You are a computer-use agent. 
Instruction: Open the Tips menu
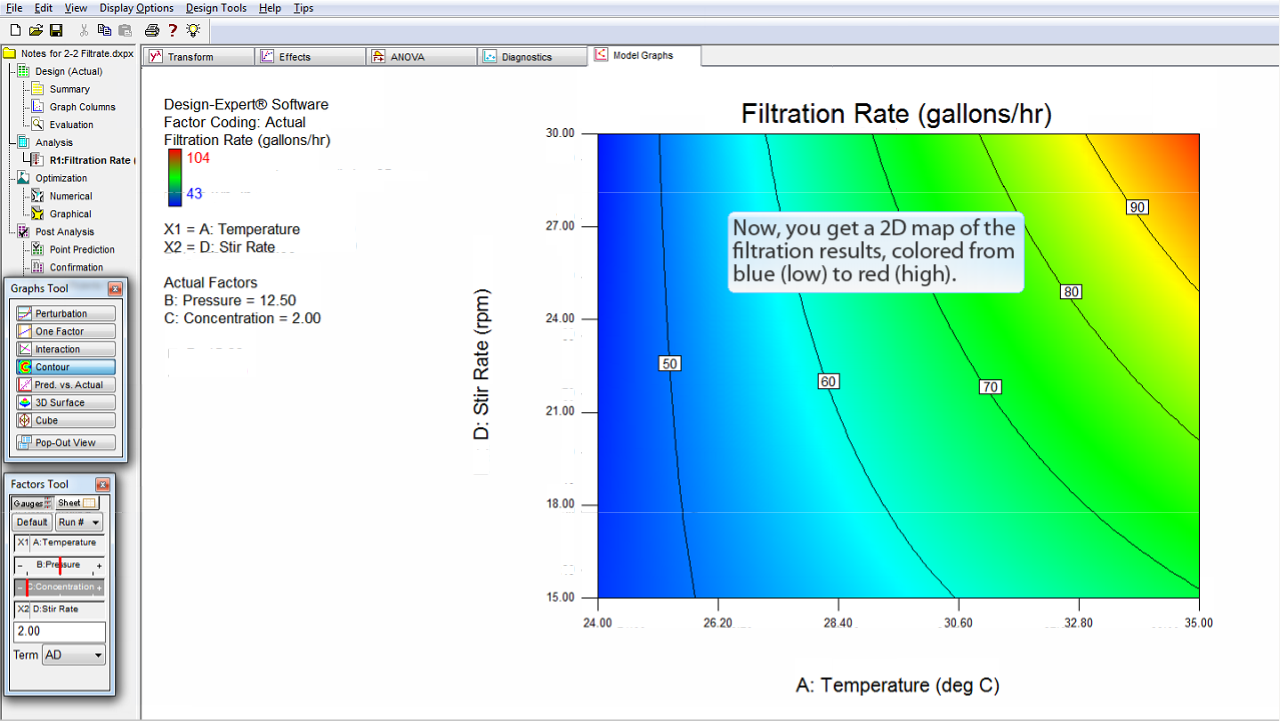pos(303,8)
